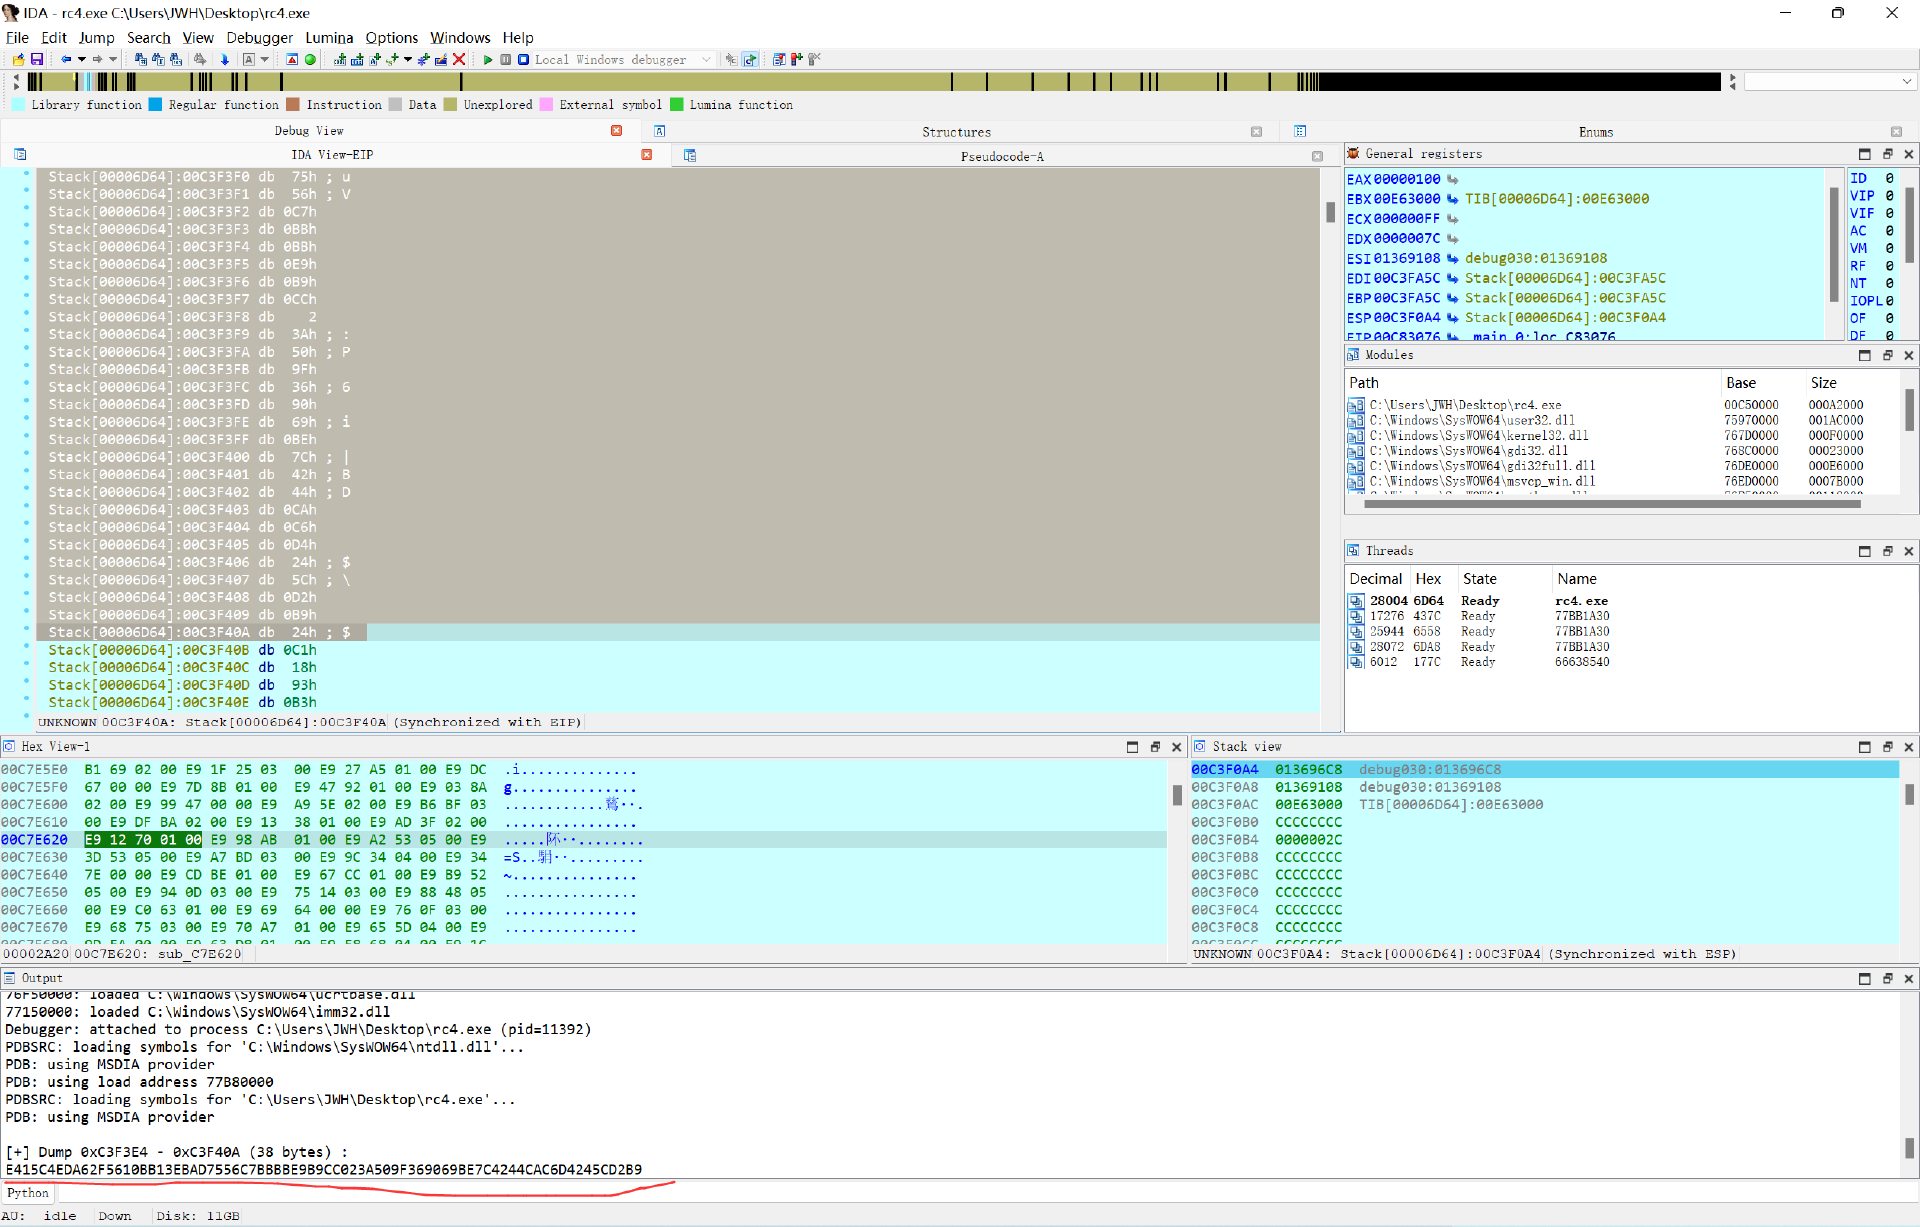Open the navigation band combo box
Screen dimensions: 1920x1227
click(1830, 82)
